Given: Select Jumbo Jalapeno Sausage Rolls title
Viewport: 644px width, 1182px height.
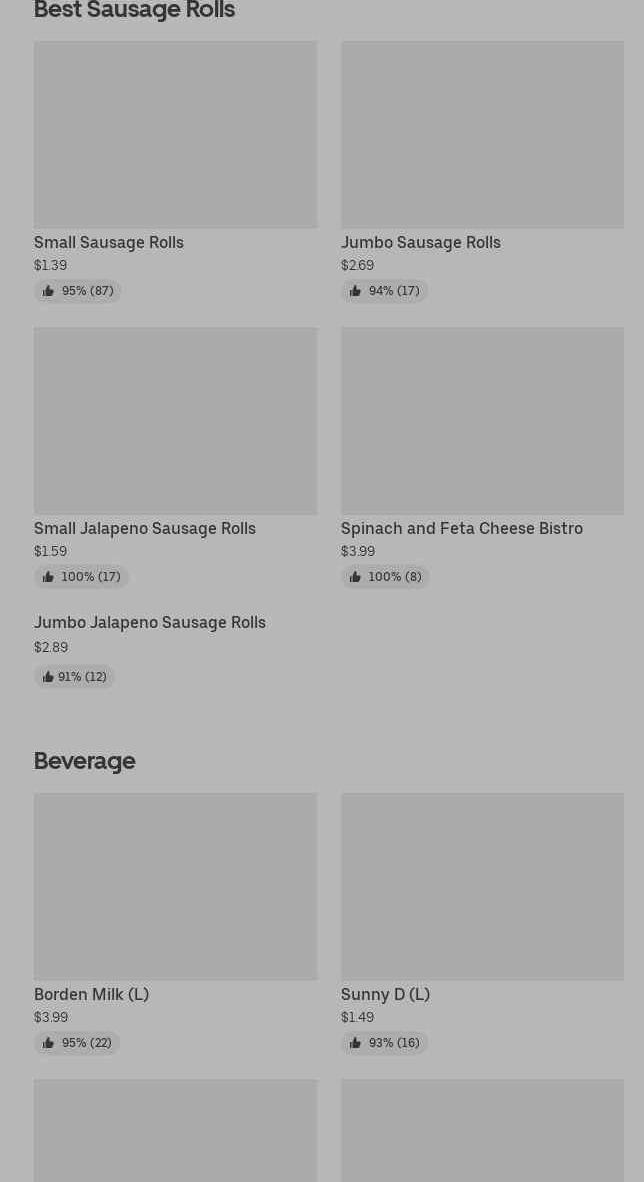Looking at the screenshot, I should click(150, 622).
